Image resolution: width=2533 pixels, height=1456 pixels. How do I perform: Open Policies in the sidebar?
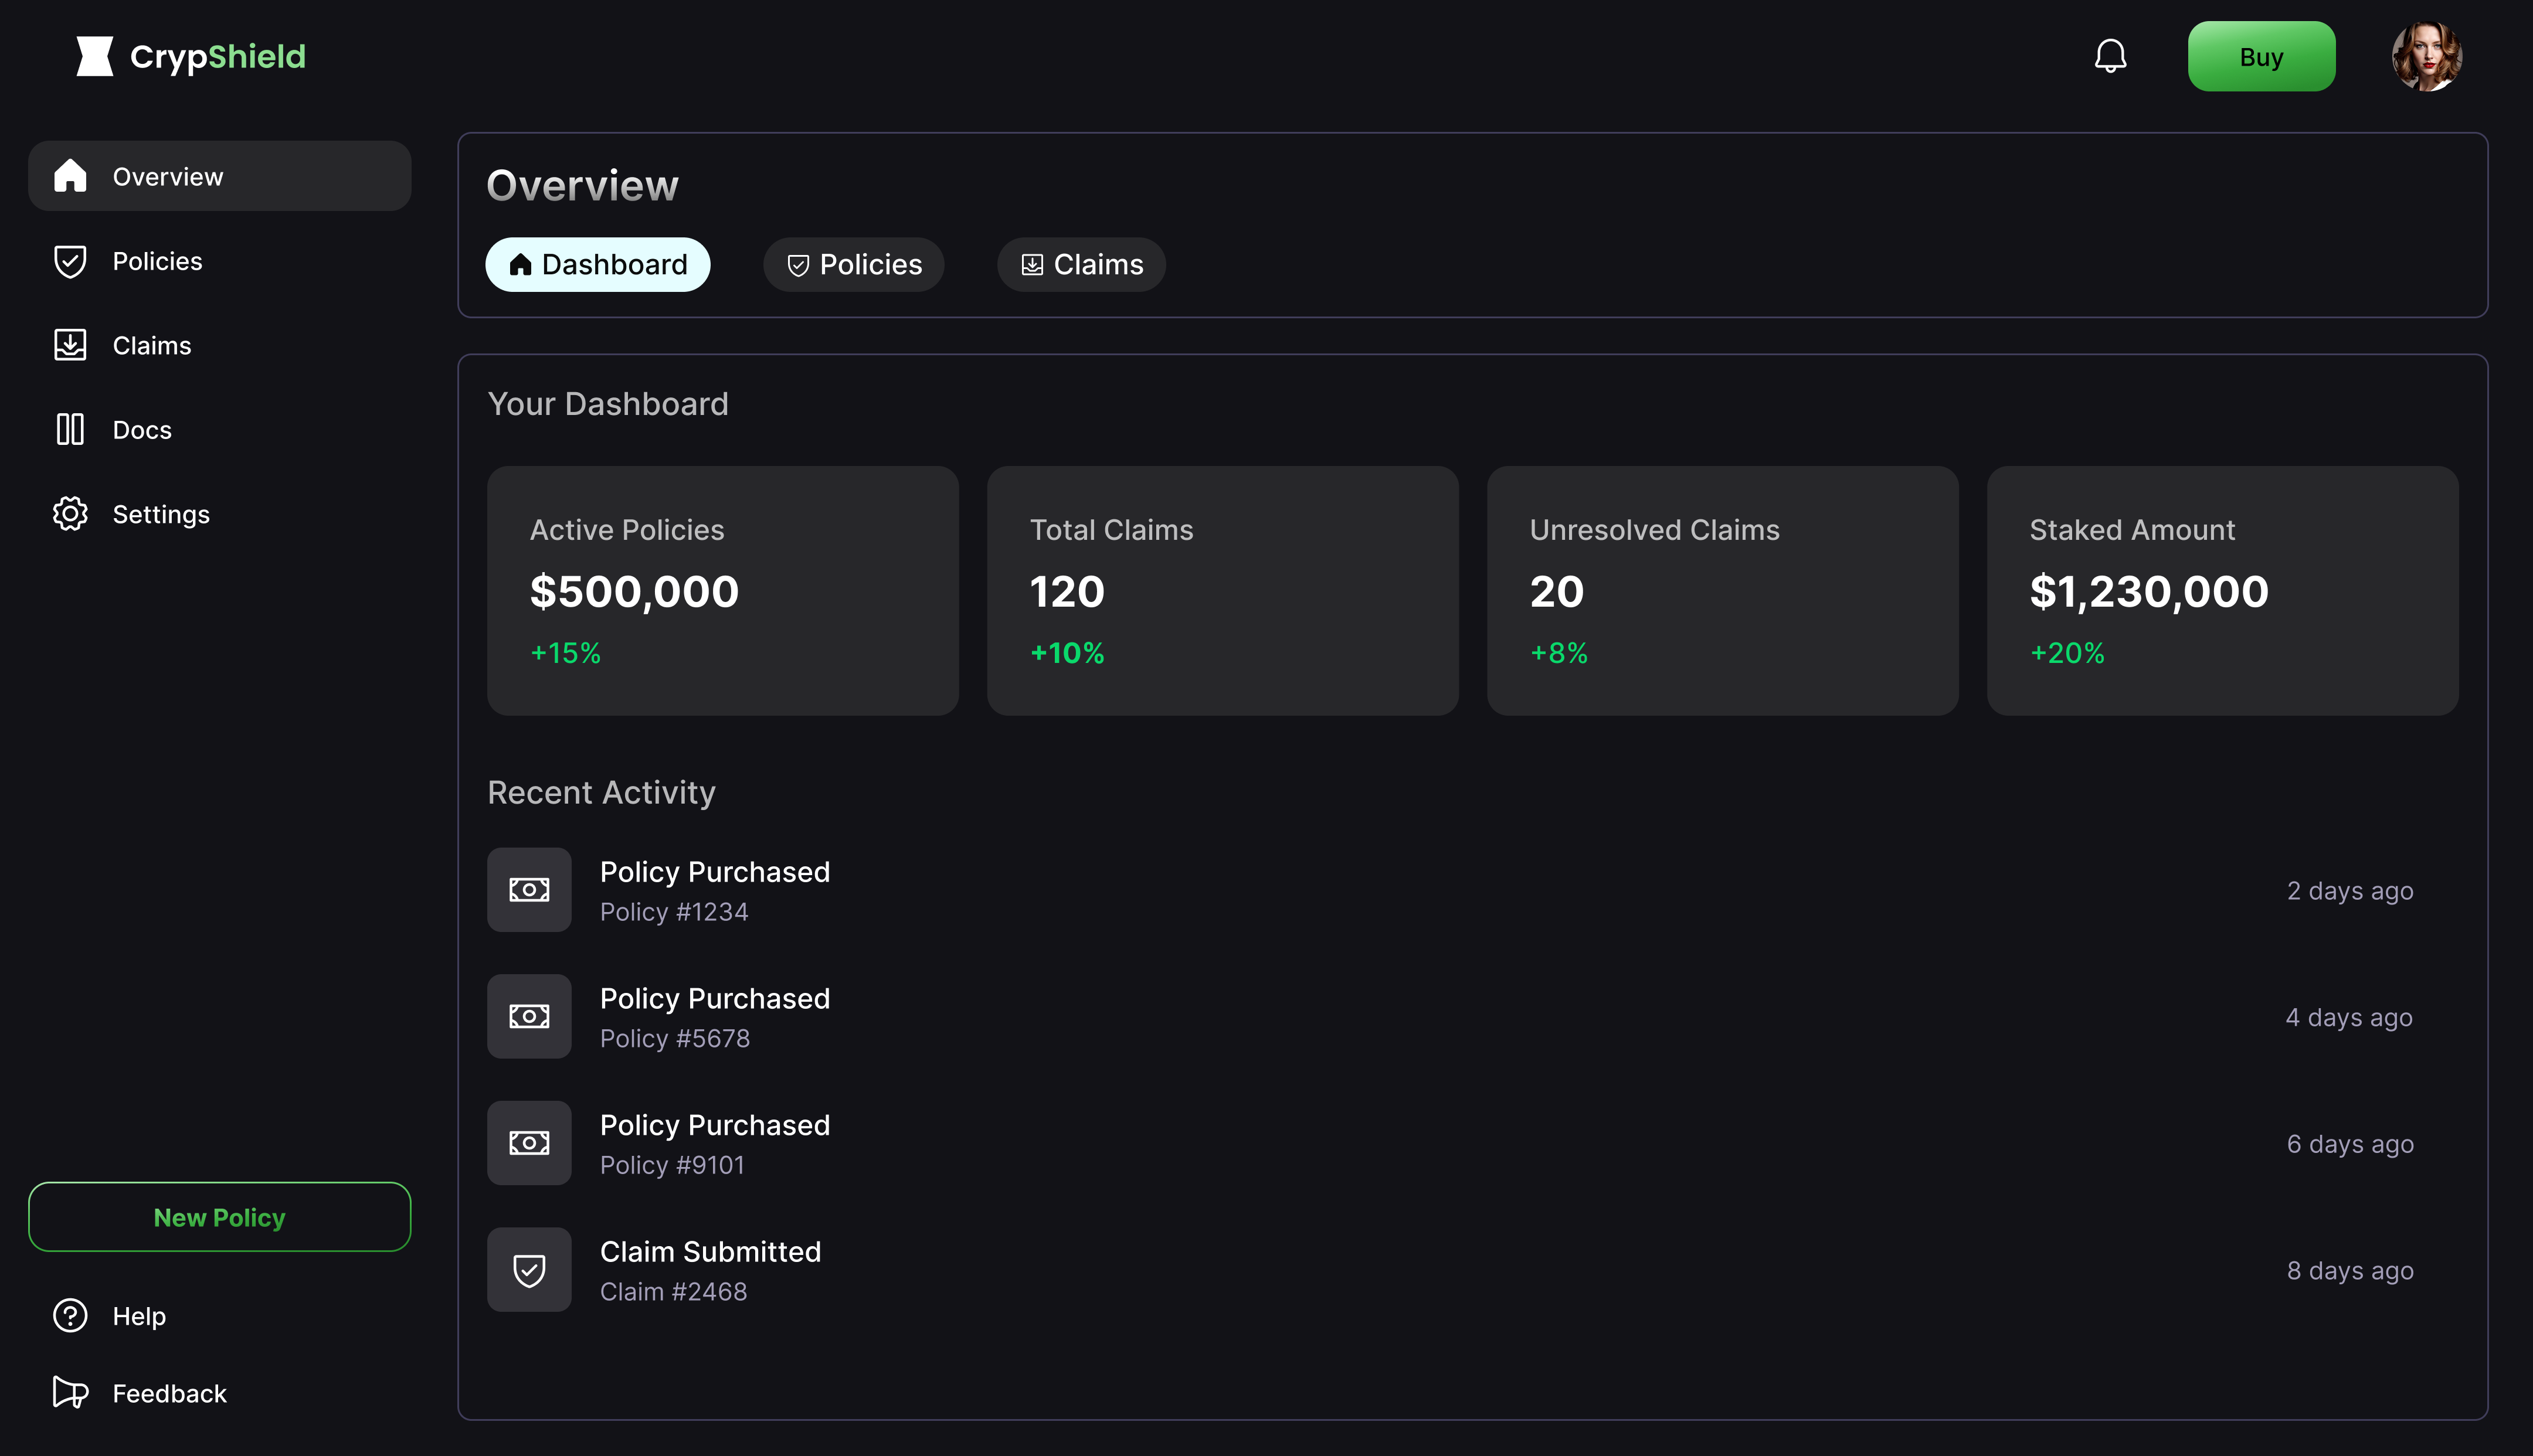[x=156, y=261]
